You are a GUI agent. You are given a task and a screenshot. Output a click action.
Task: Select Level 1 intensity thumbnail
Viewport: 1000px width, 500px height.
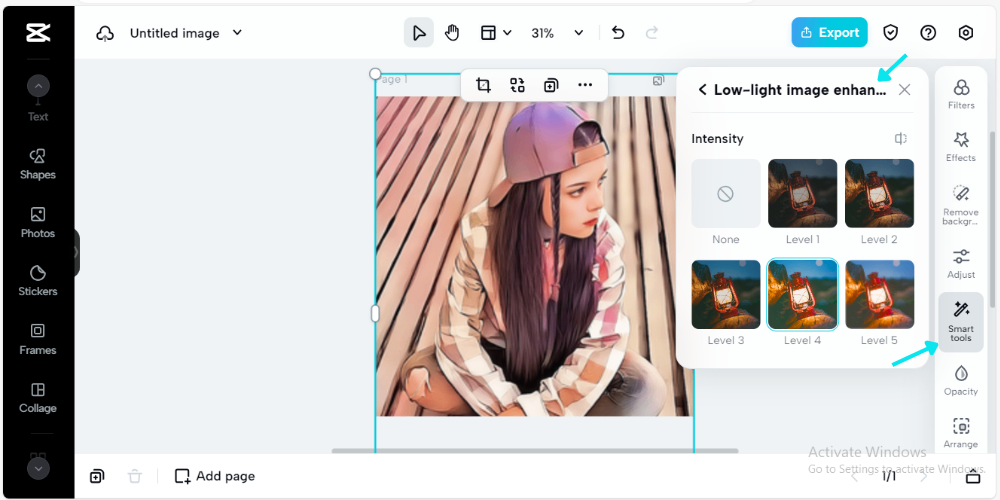802,193
